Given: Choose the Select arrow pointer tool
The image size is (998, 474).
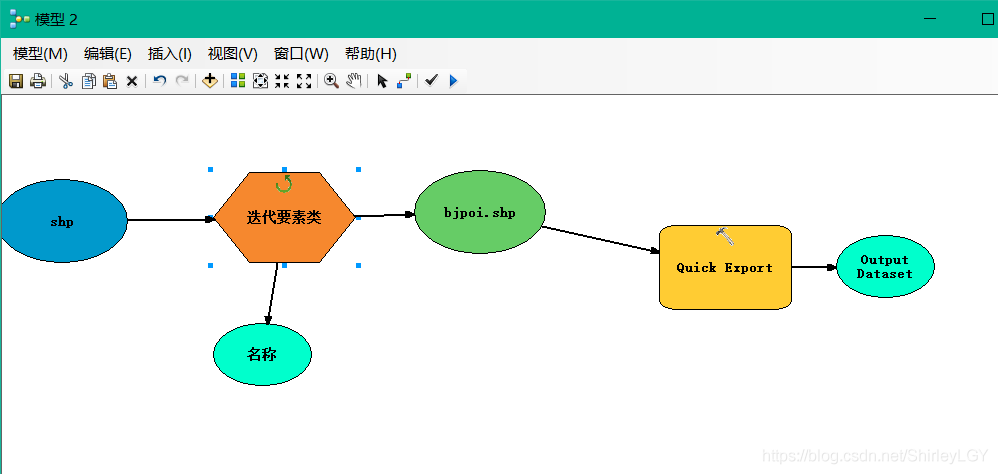Looking at the screenshot, I should coord(382,81).
